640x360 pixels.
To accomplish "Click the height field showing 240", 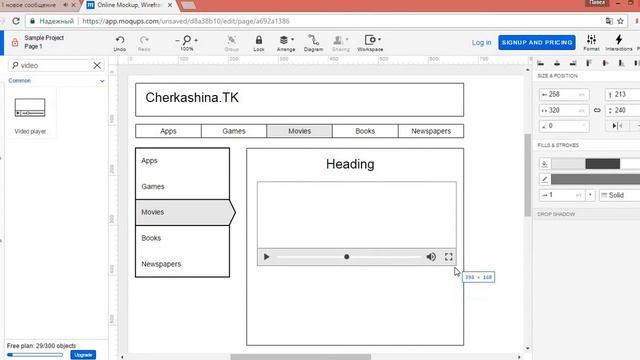I will tap(622, 110).
